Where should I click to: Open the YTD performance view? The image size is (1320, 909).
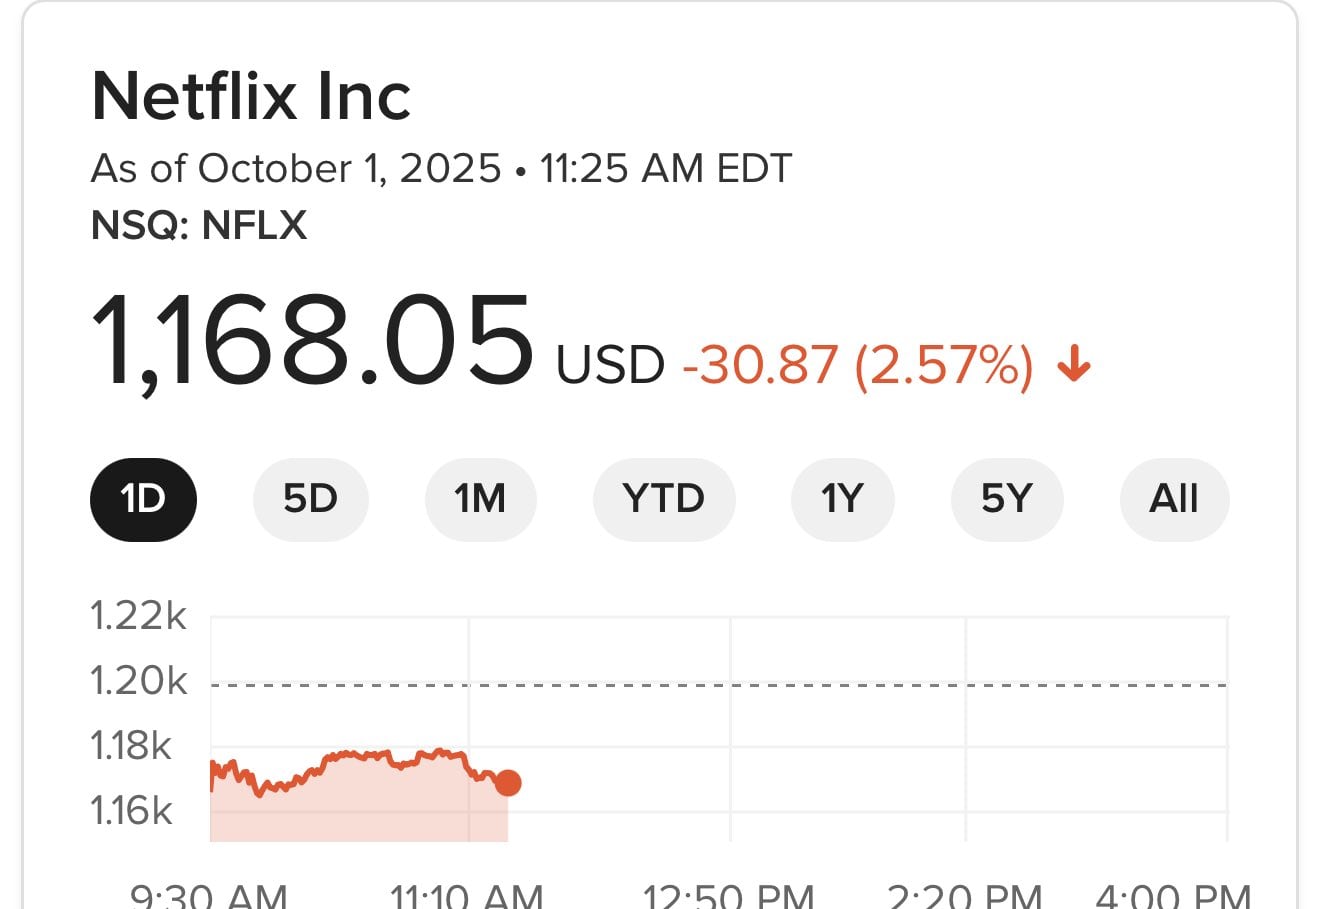pyautogui.click(x=664, y=499)
